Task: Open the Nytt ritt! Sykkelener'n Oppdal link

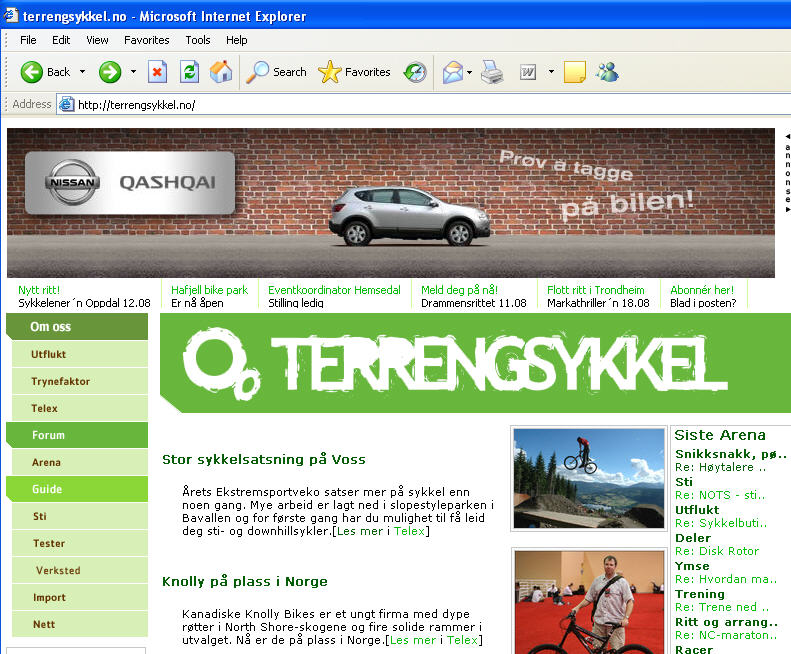Action: pos(84,296)
